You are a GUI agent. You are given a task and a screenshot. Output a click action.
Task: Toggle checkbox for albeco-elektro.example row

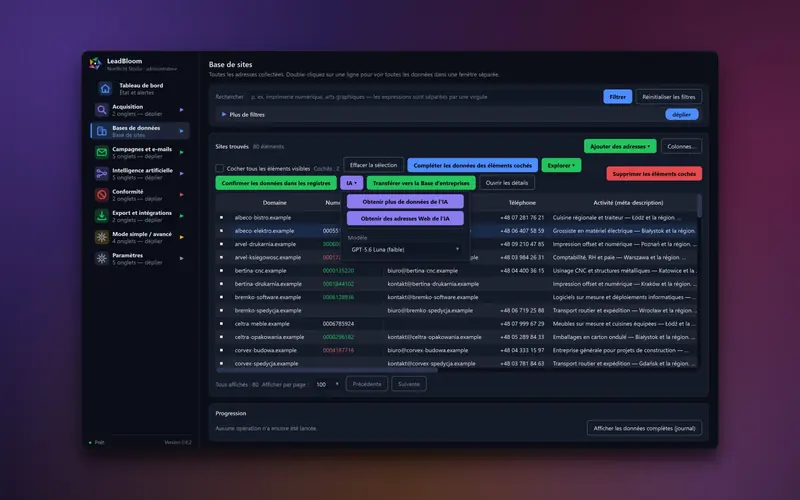pyautogui.click(x=221, y=231)
